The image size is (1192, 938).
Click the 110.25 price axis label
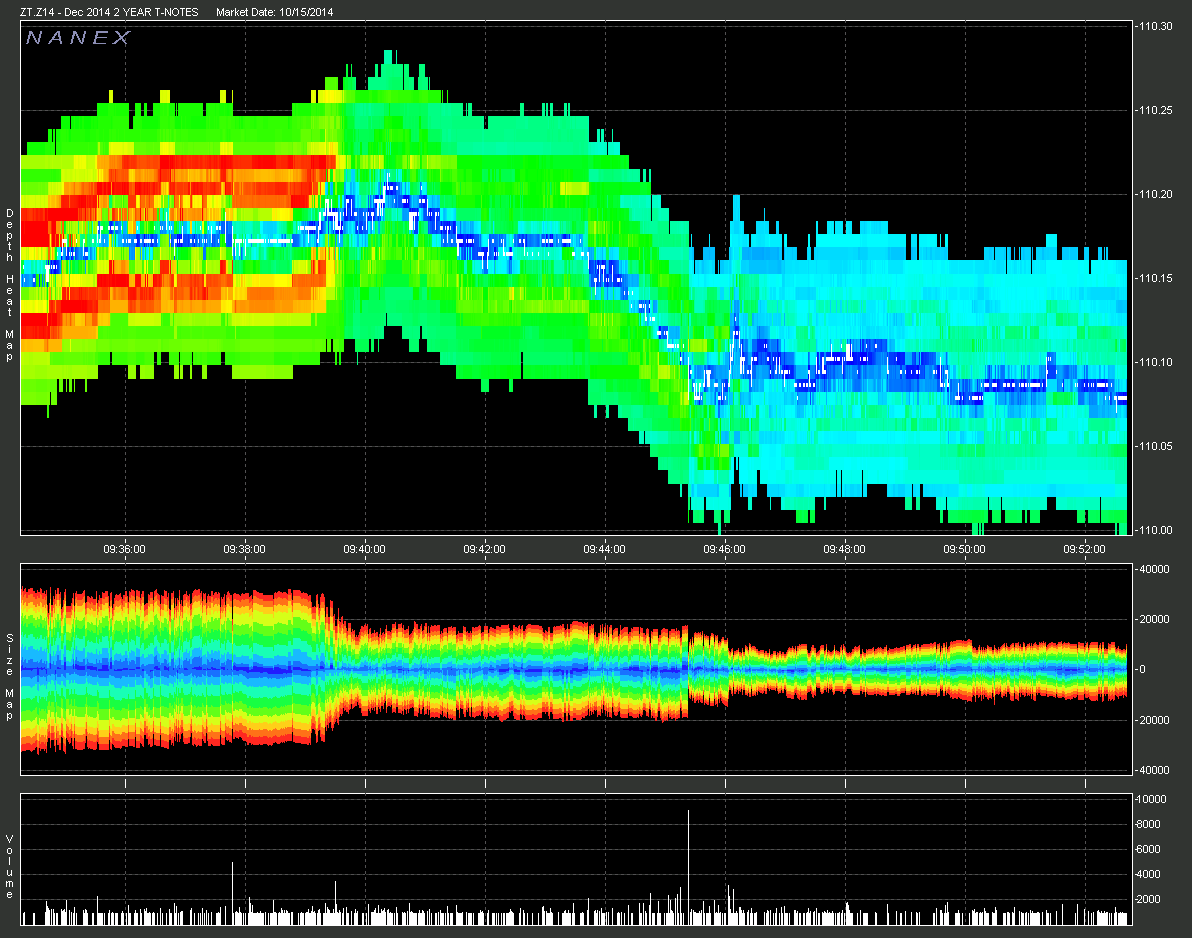[1156, 110]
